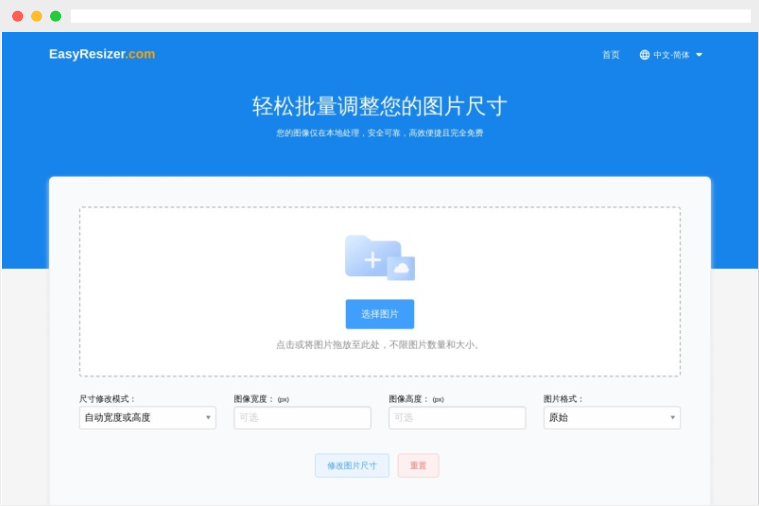759x506 pixels.
Task: Click the dashed drop zone hint text
Action: click(x=378, y=345)
